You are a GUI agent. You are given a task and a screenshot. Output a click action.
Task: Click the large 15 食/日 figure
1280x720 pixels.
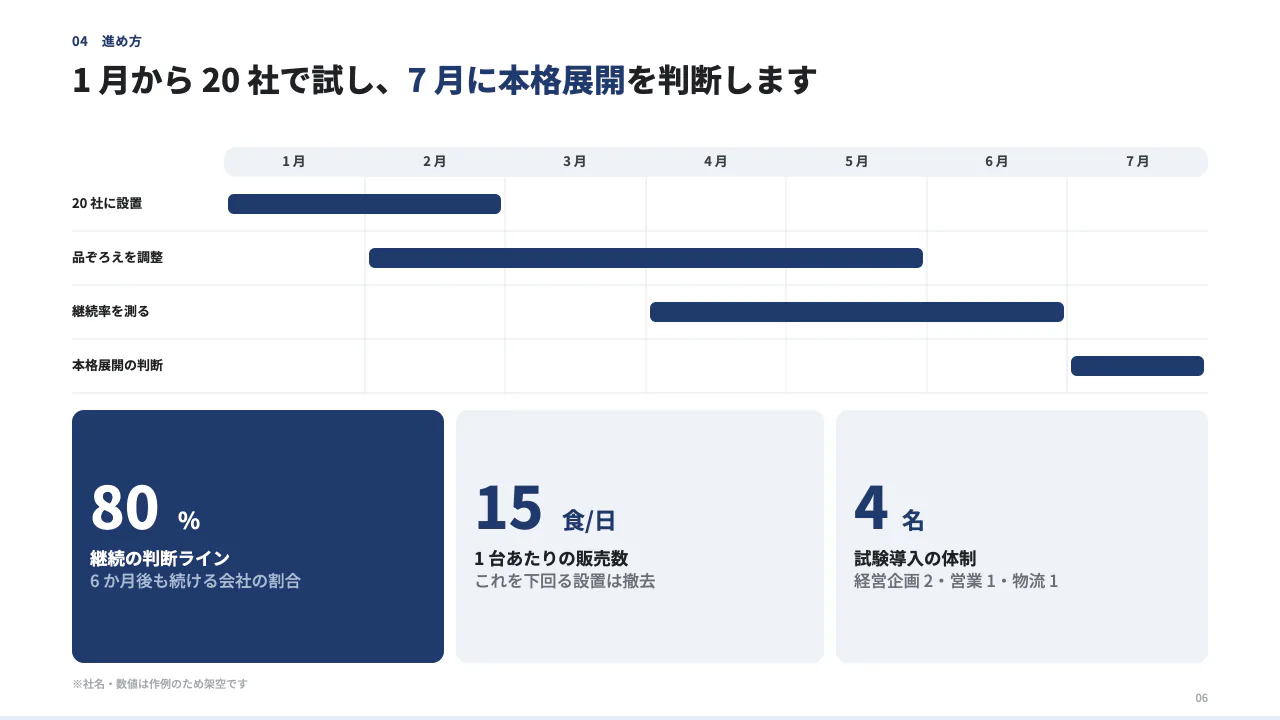[x=545, y=508]
